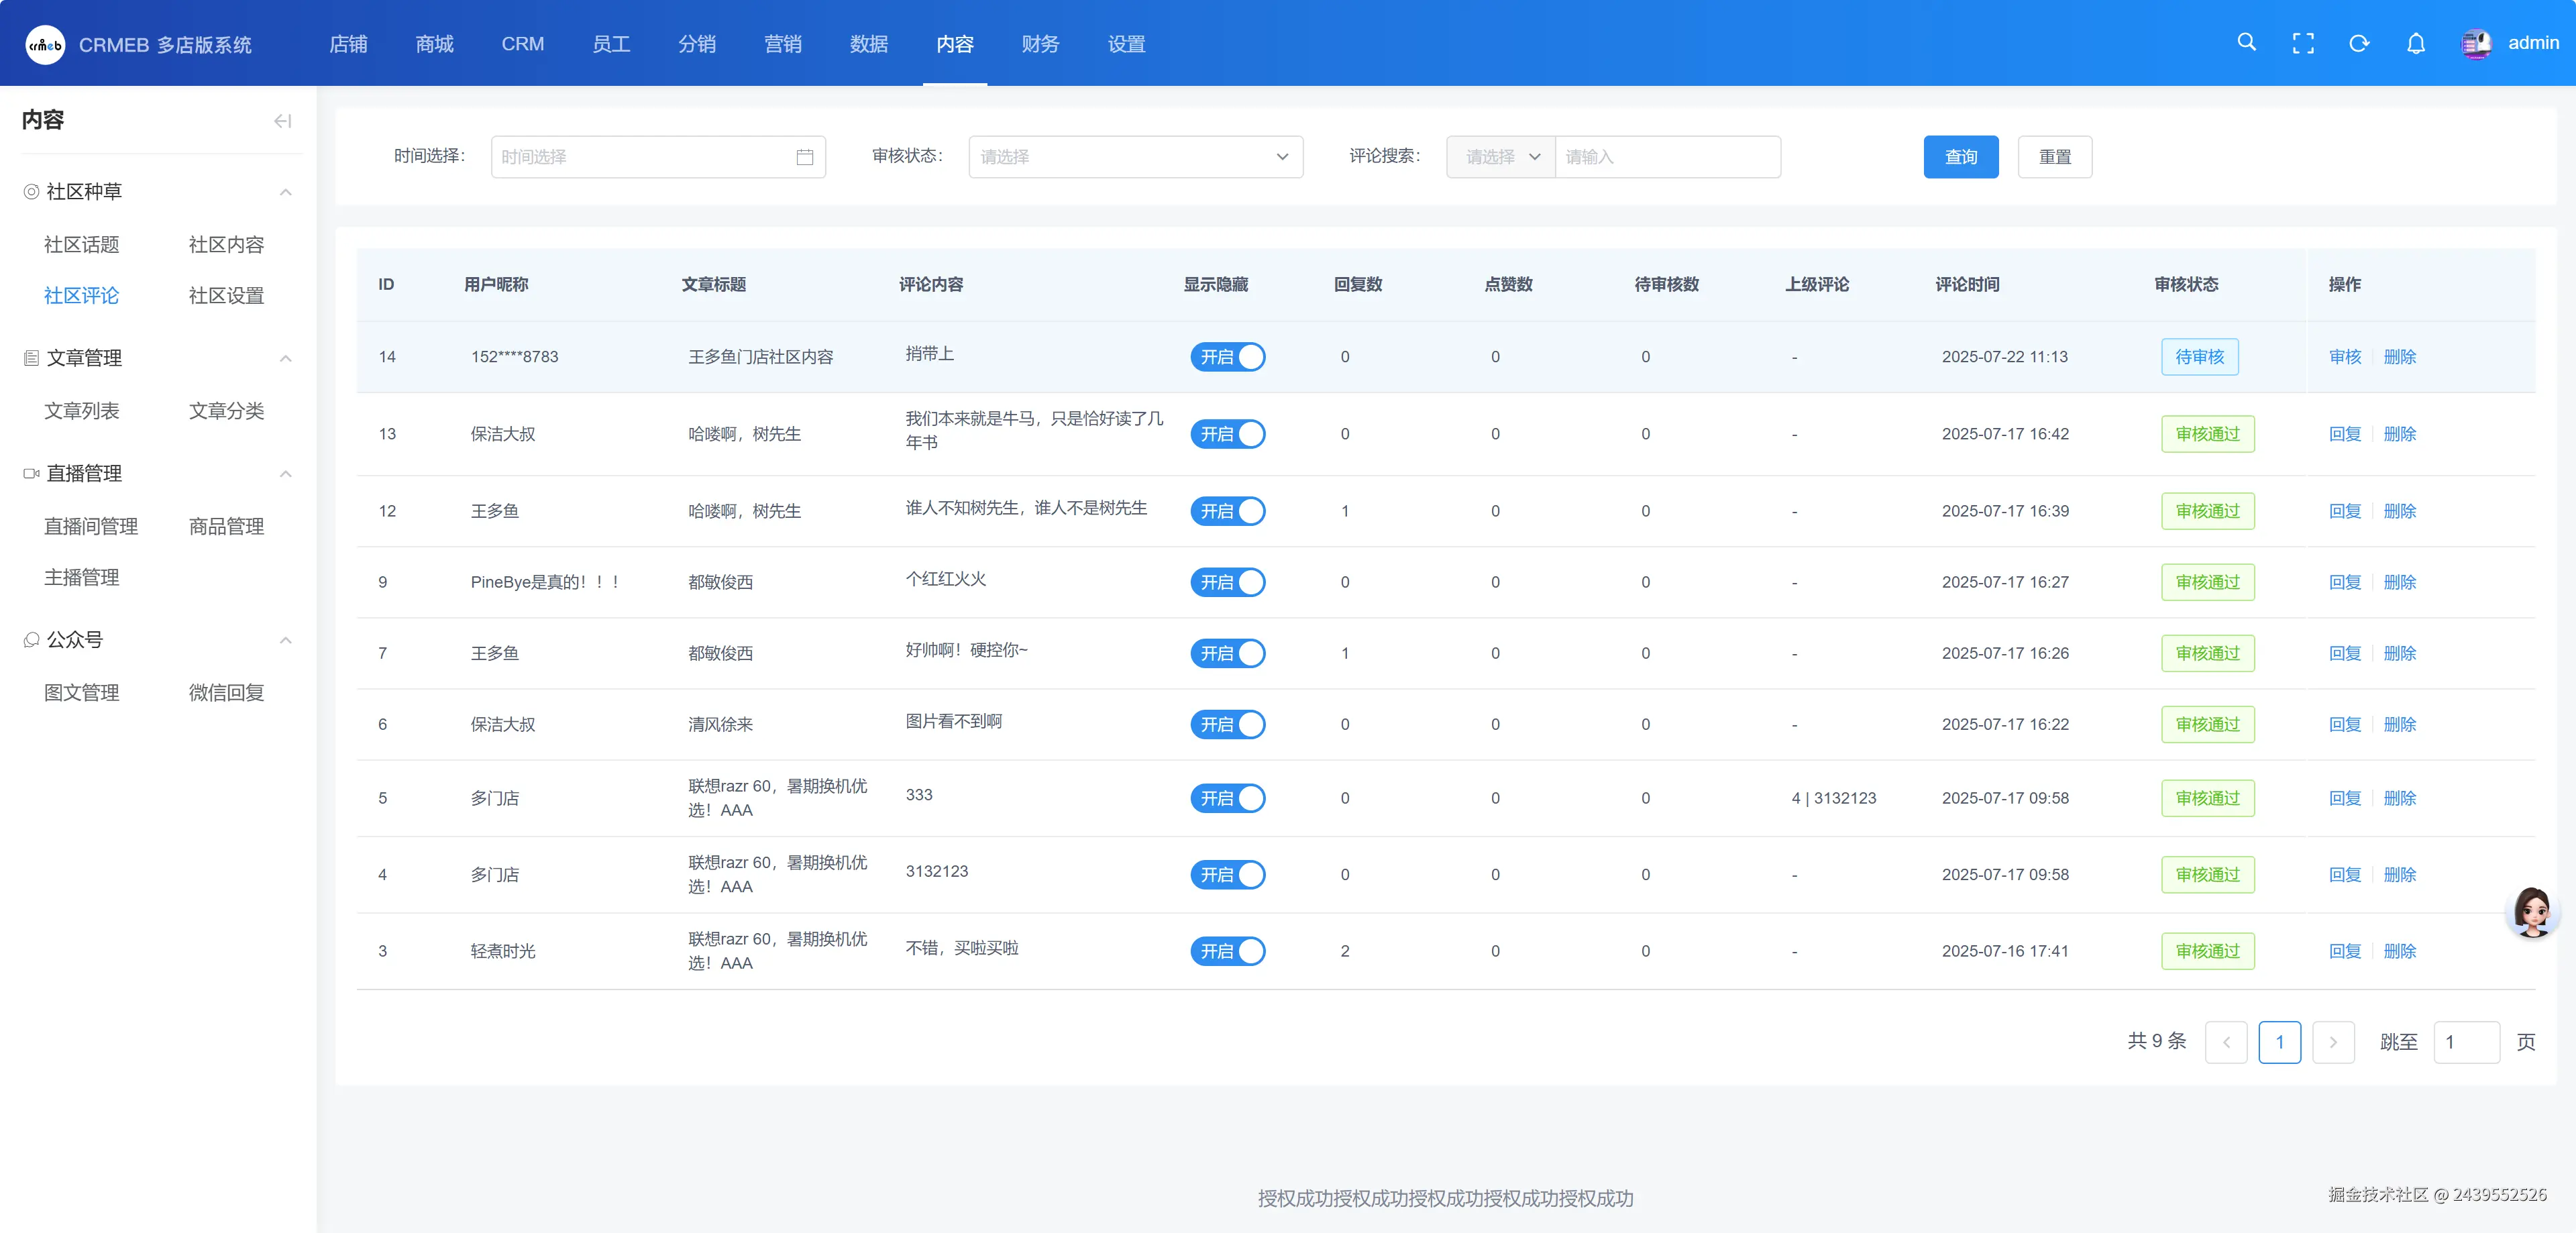Open 社区内容 in the sidebar
This screenshot has height=1233, width=2576.
coord(226,245)
